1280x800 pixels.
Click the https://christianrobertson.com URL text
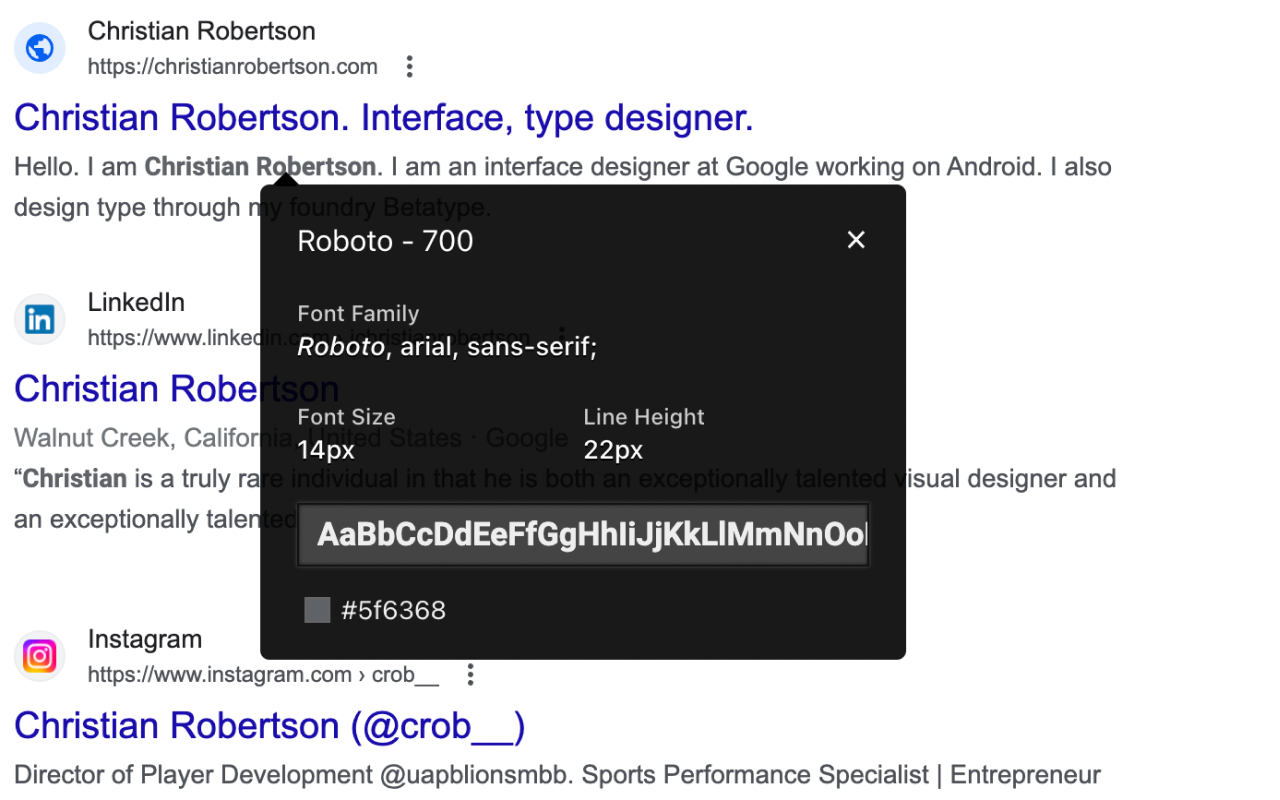click(x=233, y=67)
